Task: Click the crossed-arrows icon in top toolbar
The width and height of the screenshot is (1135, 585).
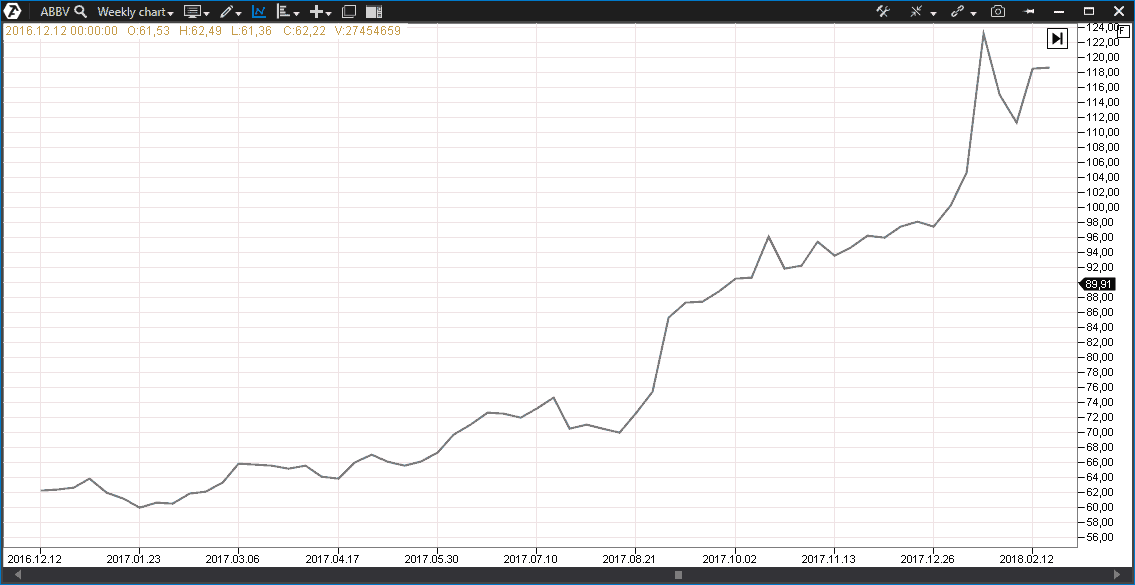Action: tap(916, 11)
